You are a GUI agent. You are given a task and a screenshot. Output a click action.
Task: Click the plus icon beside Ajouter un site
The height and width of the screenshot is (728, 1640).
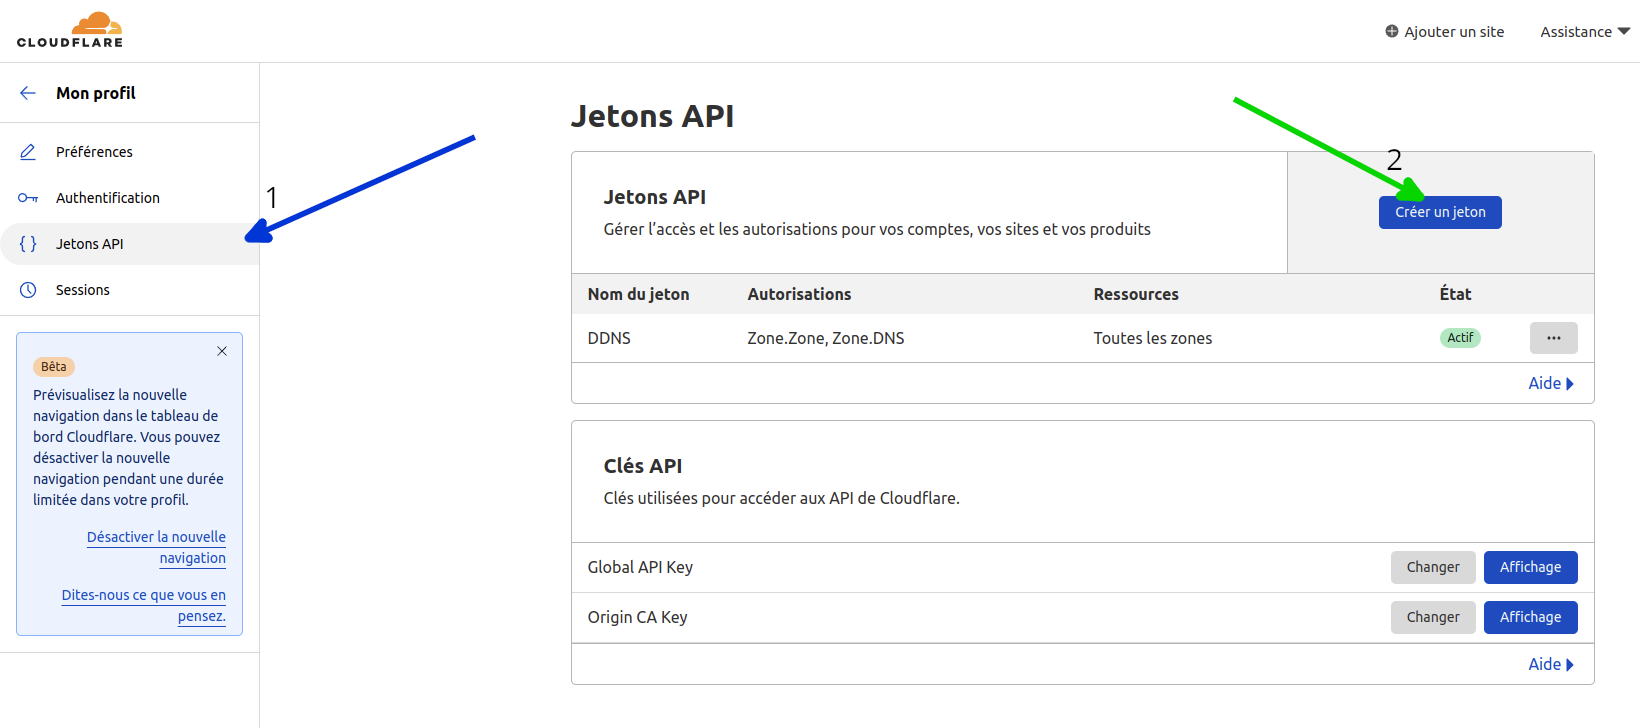coord(1391,31)
